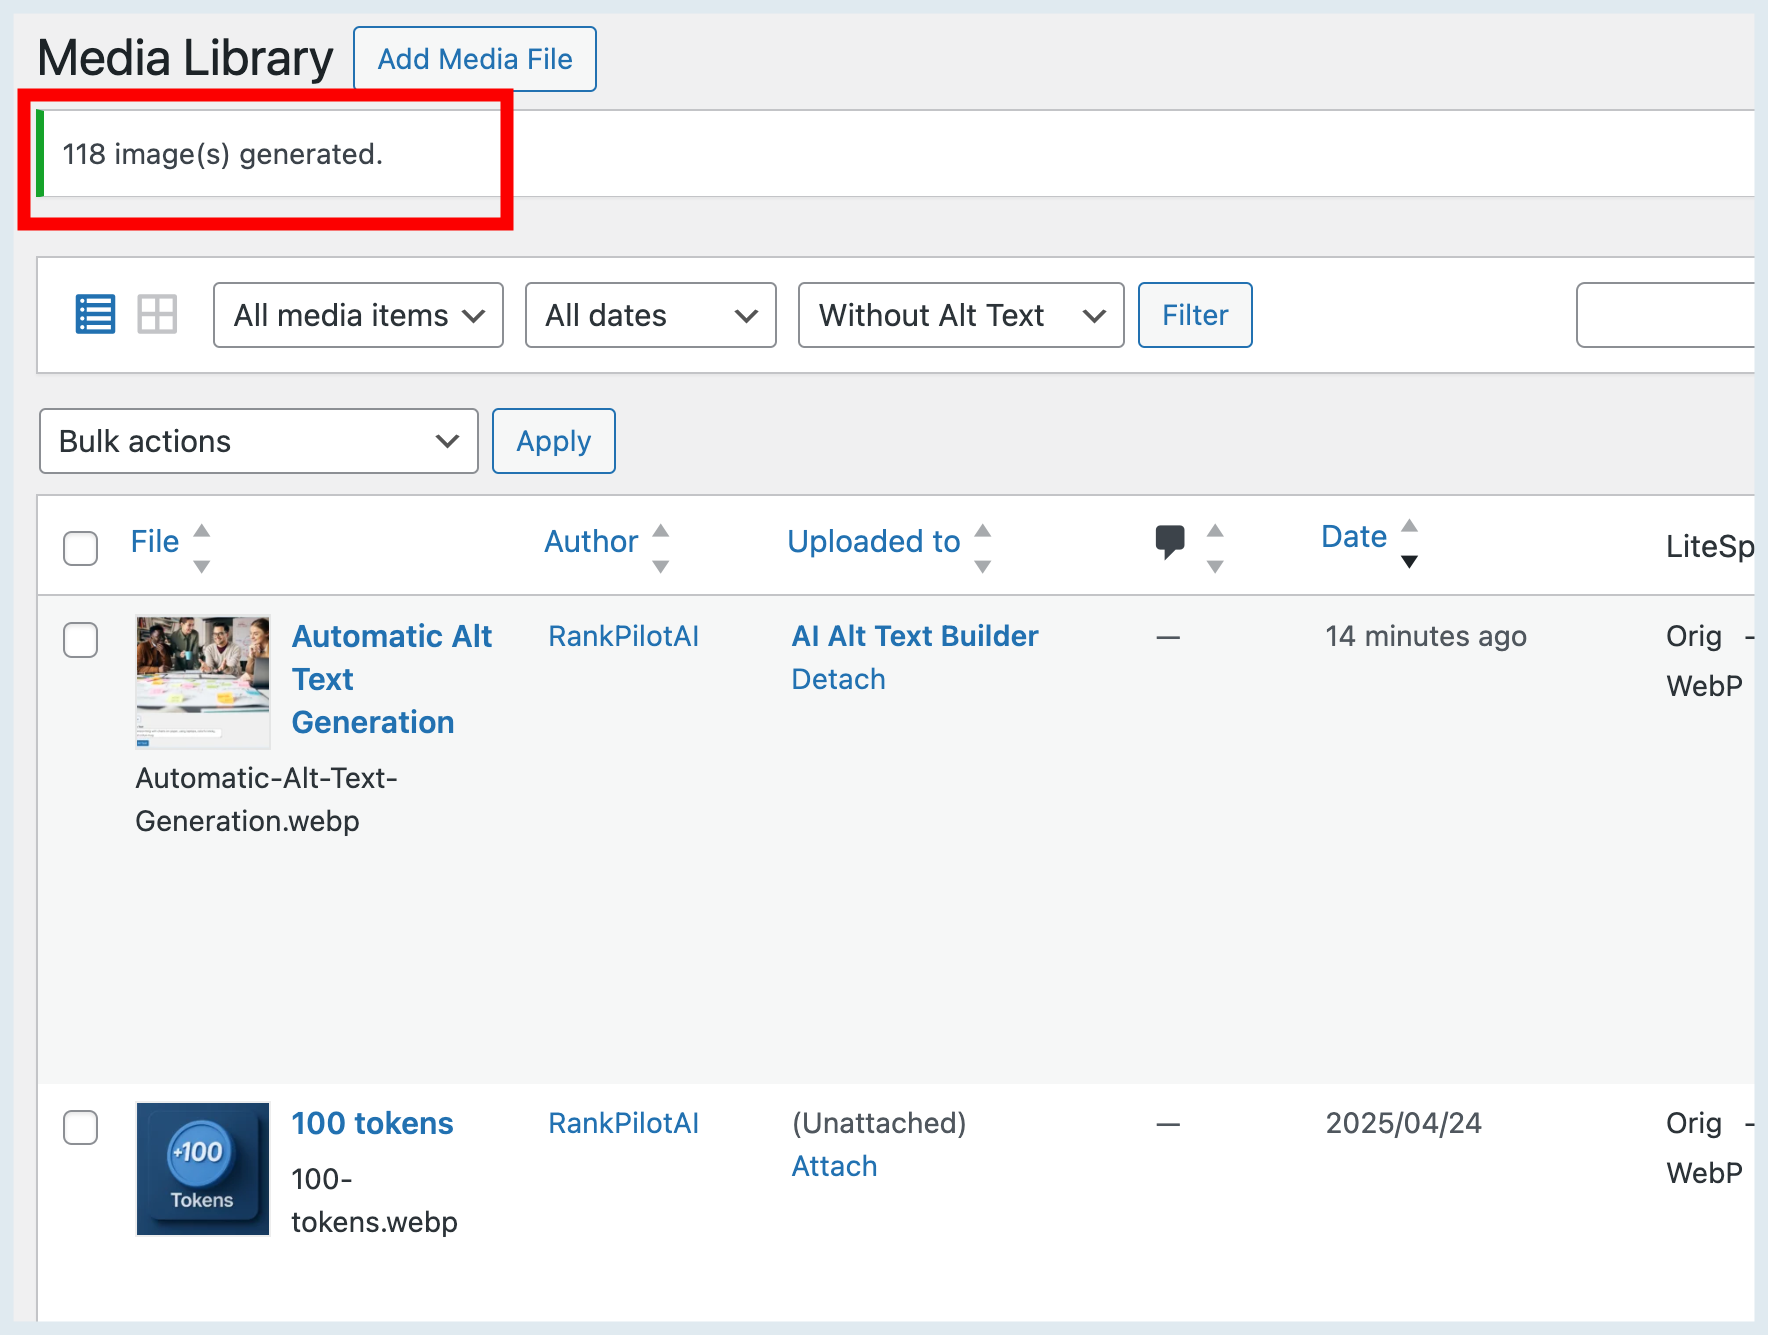This screenshot has height=1335, width=1768.
Task: Switch to list view layout
Action: (x=95, y=313)
